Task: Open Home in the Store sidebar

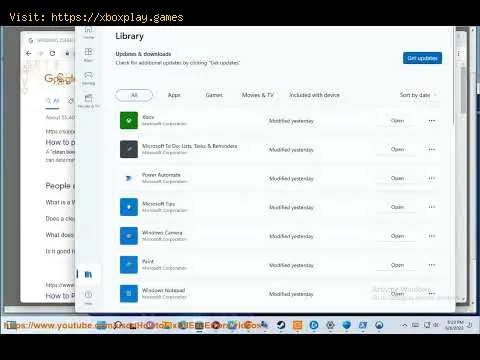Action: (88, 32)
